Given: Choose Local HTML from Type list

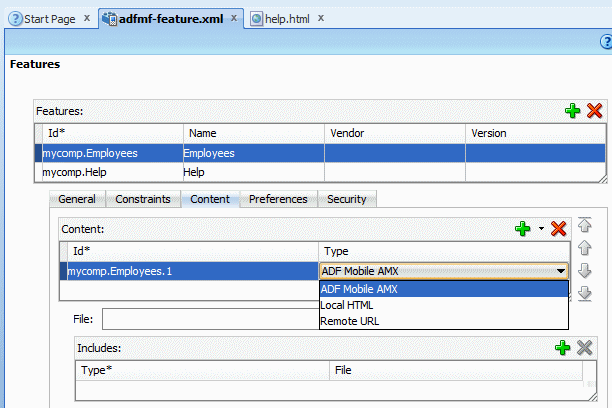Looking at the screenshot, I should 346,305.
